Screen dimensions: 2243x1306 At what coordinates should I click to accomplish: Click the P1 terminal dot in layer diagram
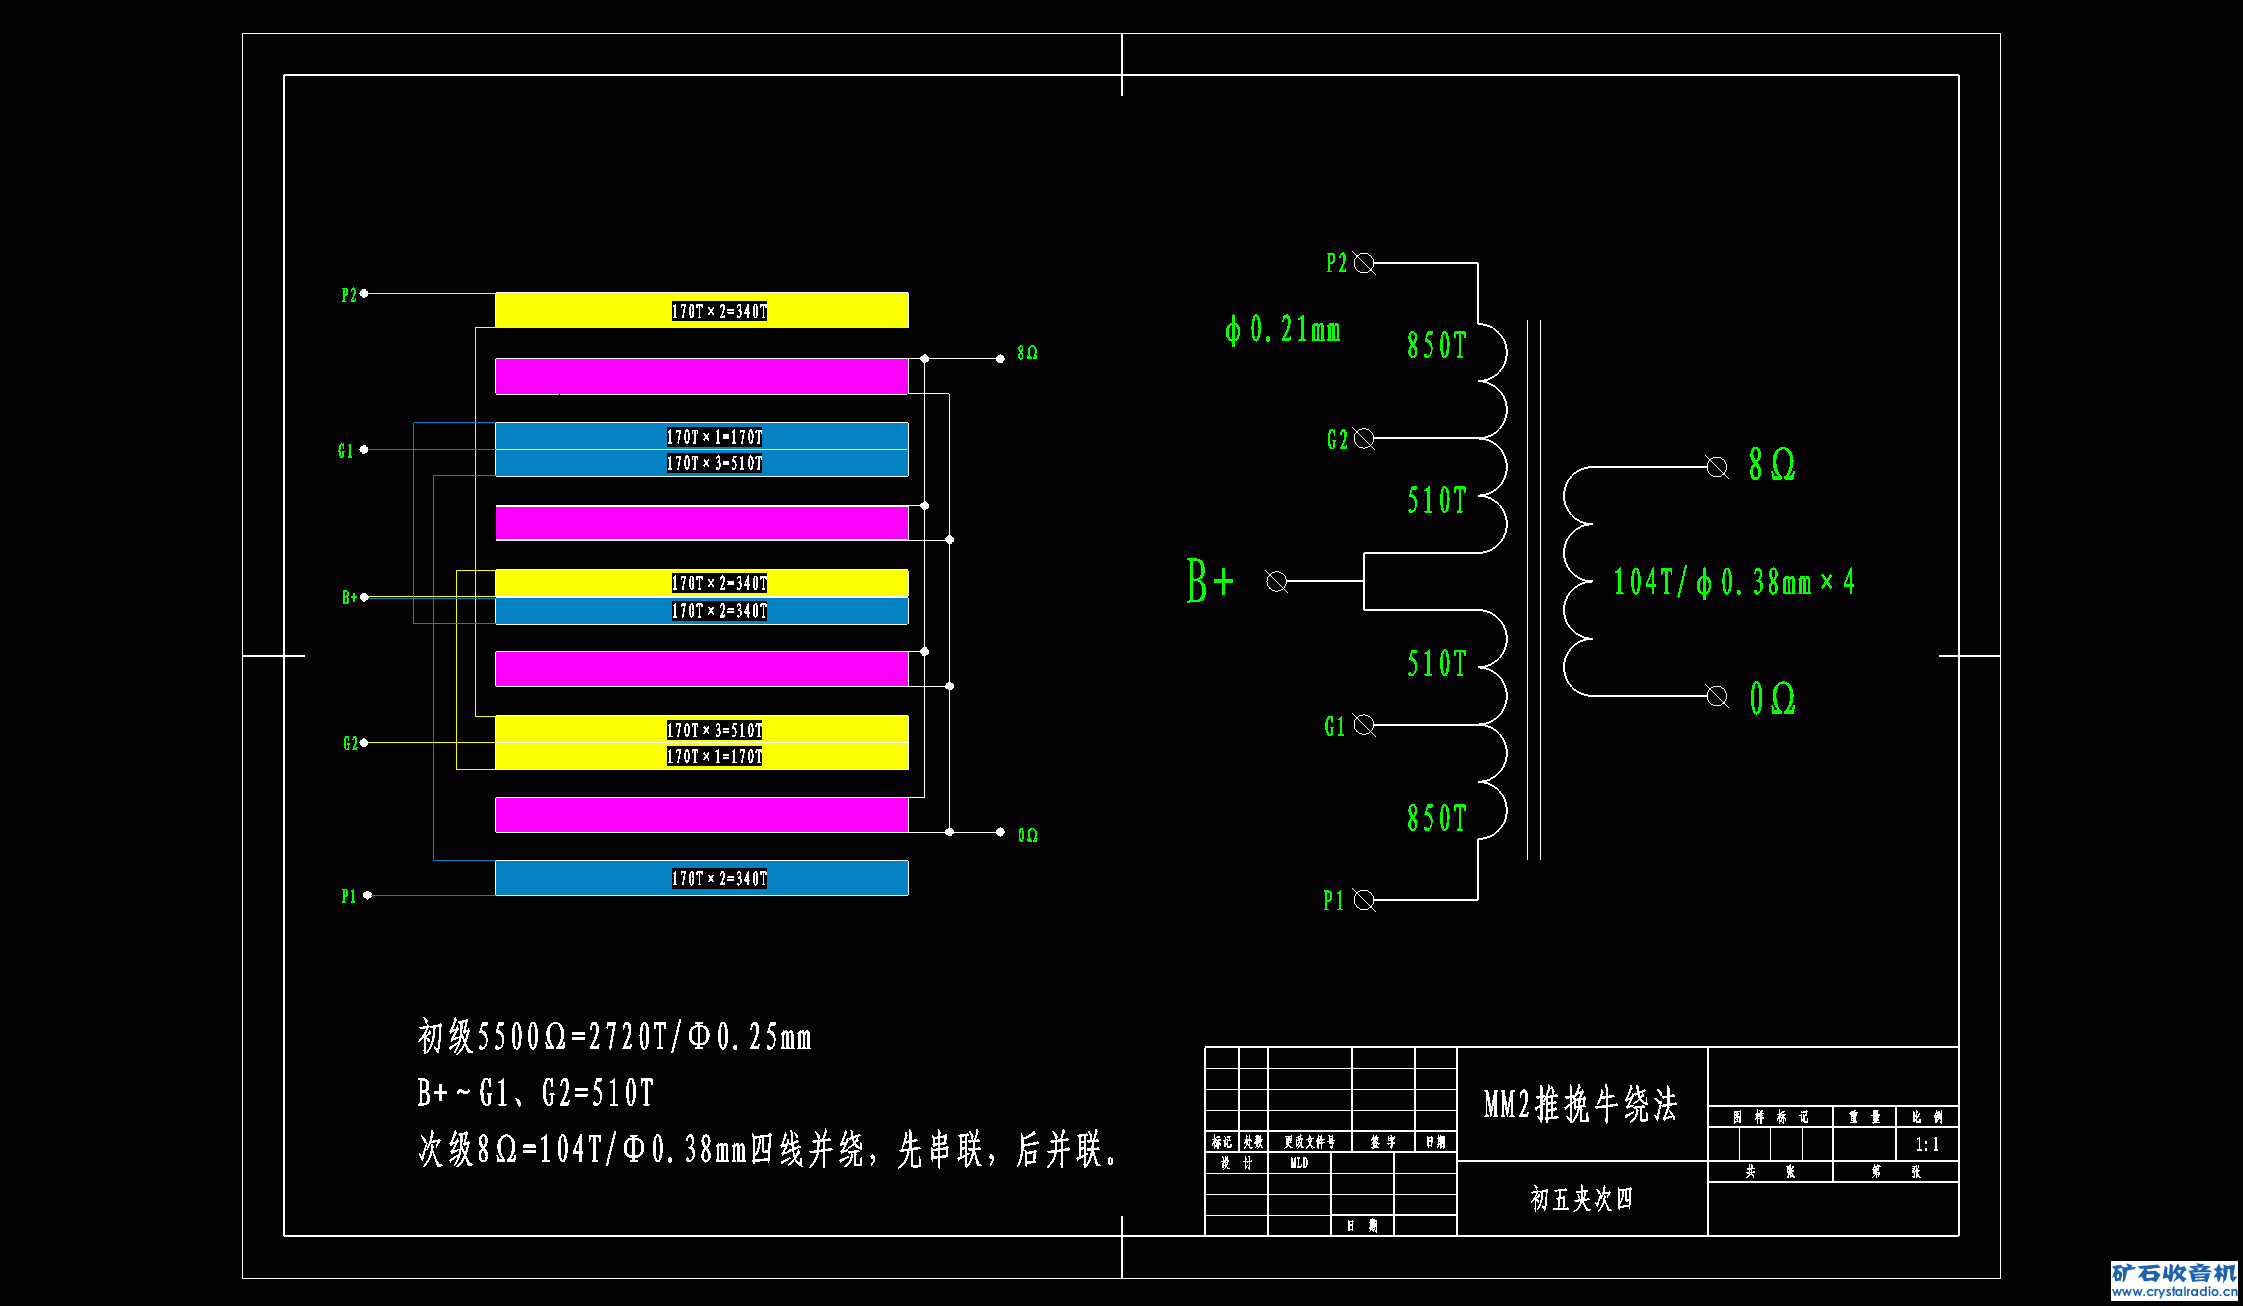[368, 895]
